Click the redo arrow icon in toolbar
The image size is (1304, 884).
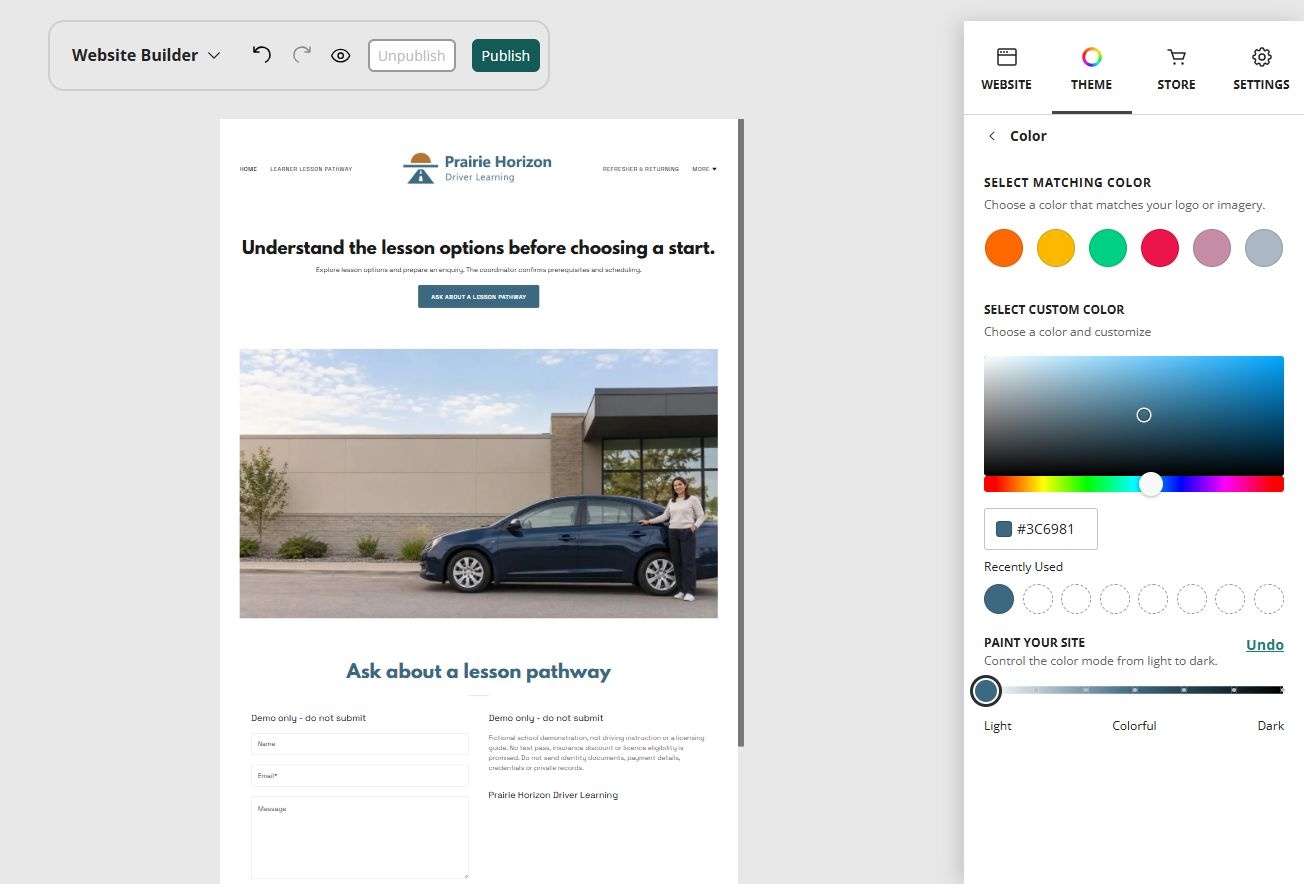point(301,54)
